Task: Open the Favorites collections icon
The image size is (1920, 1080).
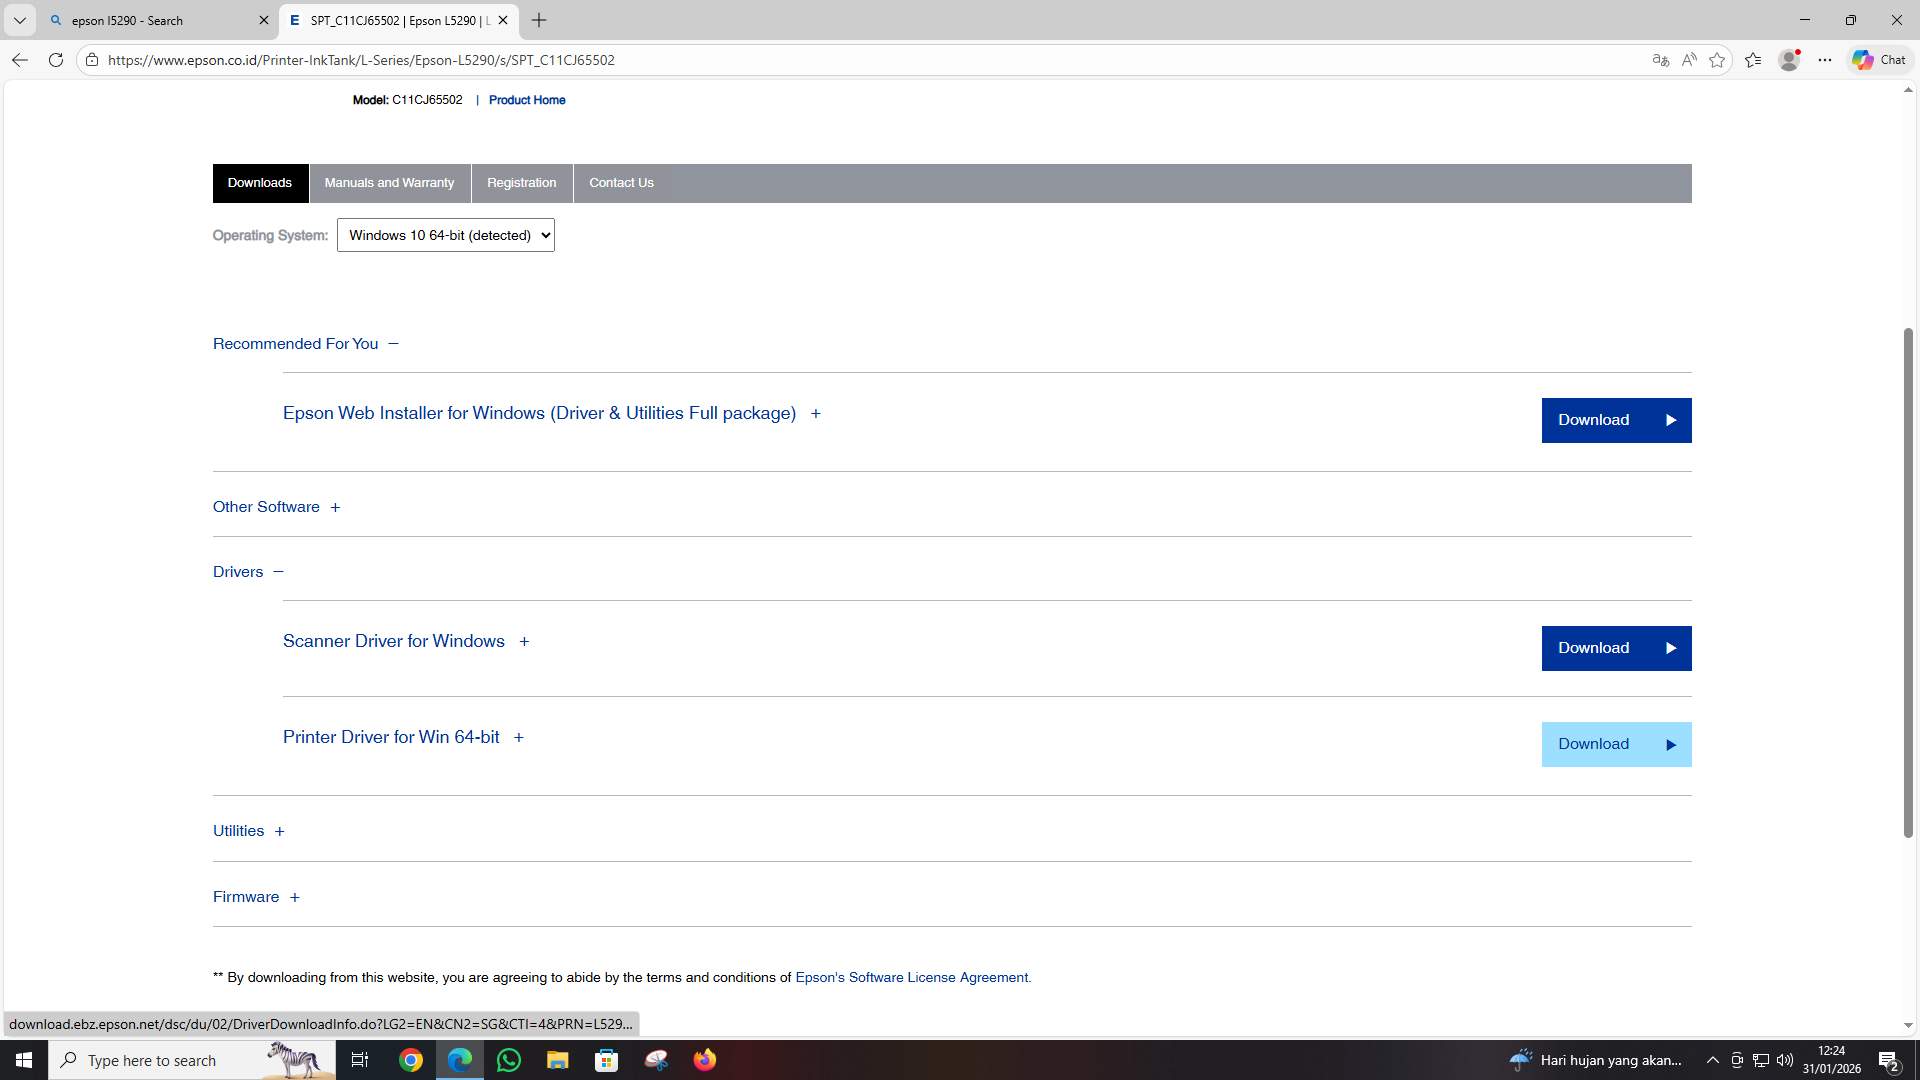Action: coord(1753,60)
